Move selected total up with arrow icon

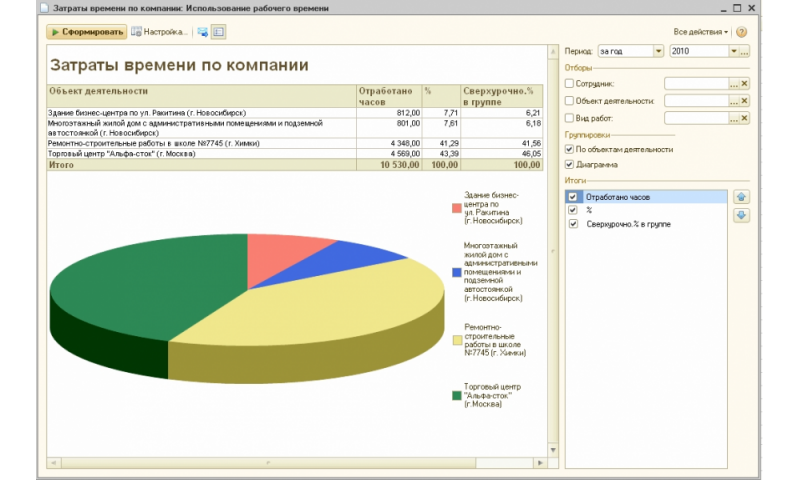[x=741, y=197]
